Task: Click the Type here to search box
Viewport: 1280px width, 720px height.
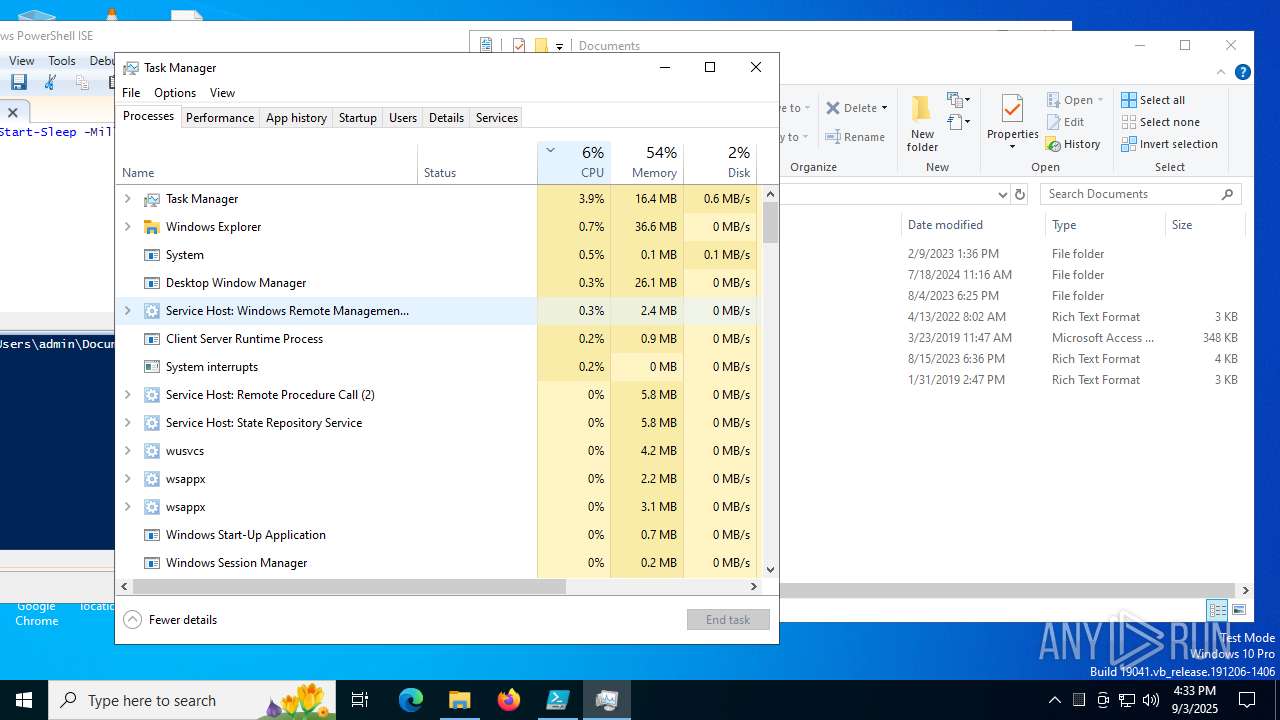Action: point(192,700)
